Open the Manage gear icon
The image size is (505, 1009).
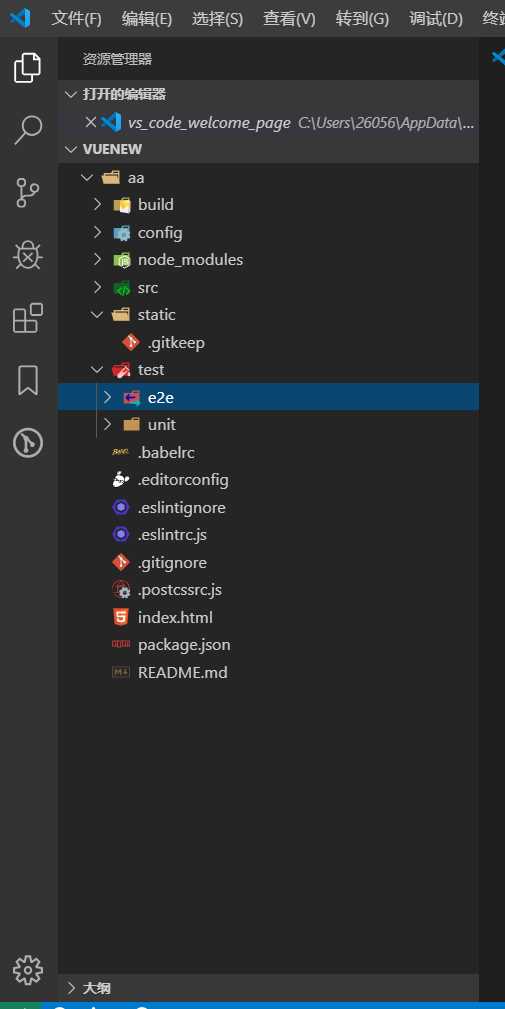click(x=28, y=970)
